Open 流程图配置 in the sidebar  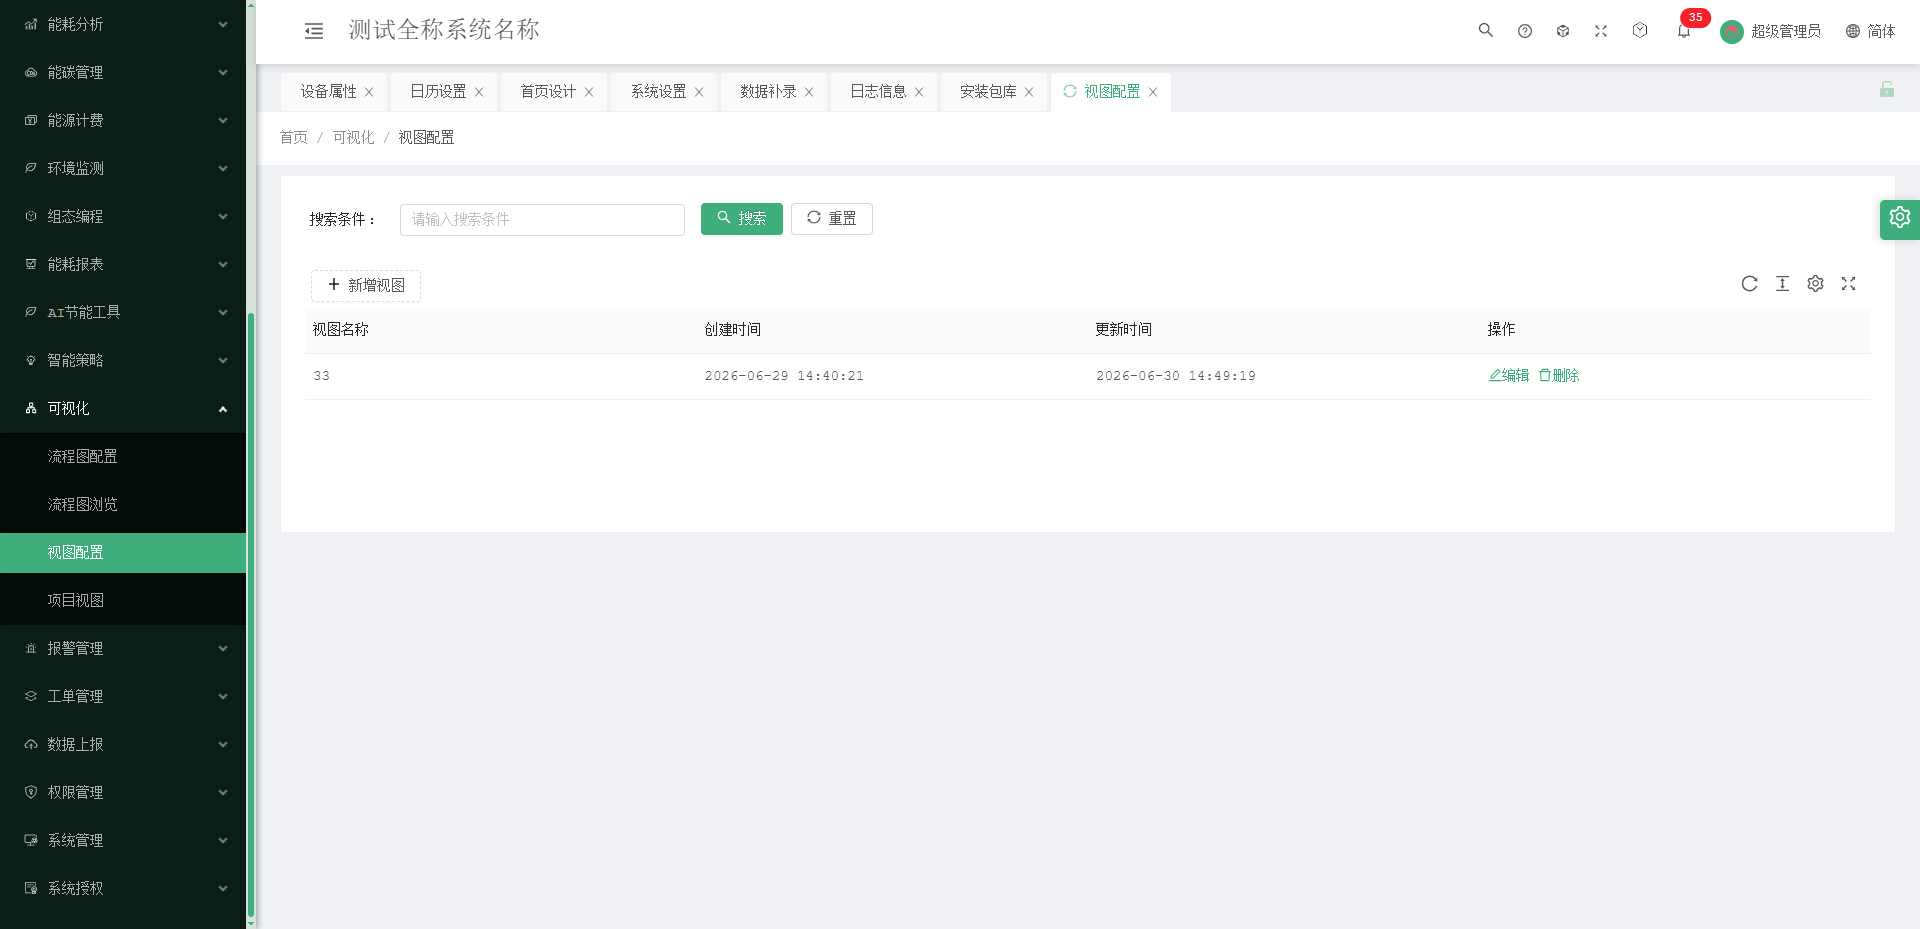pos(123,456)
